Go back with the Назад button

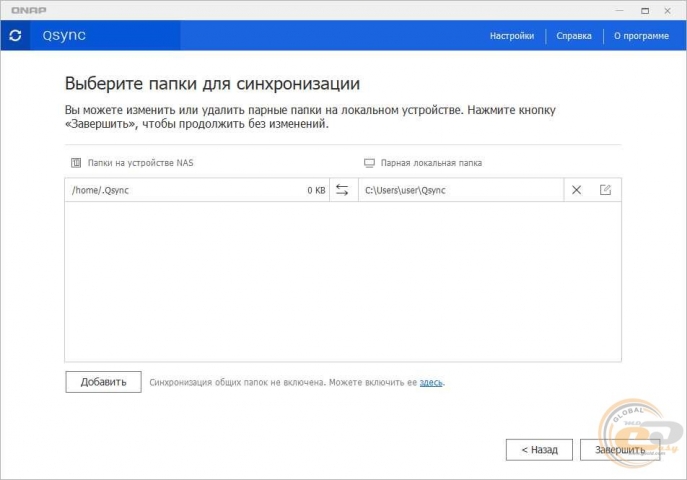tap(539, 450)
